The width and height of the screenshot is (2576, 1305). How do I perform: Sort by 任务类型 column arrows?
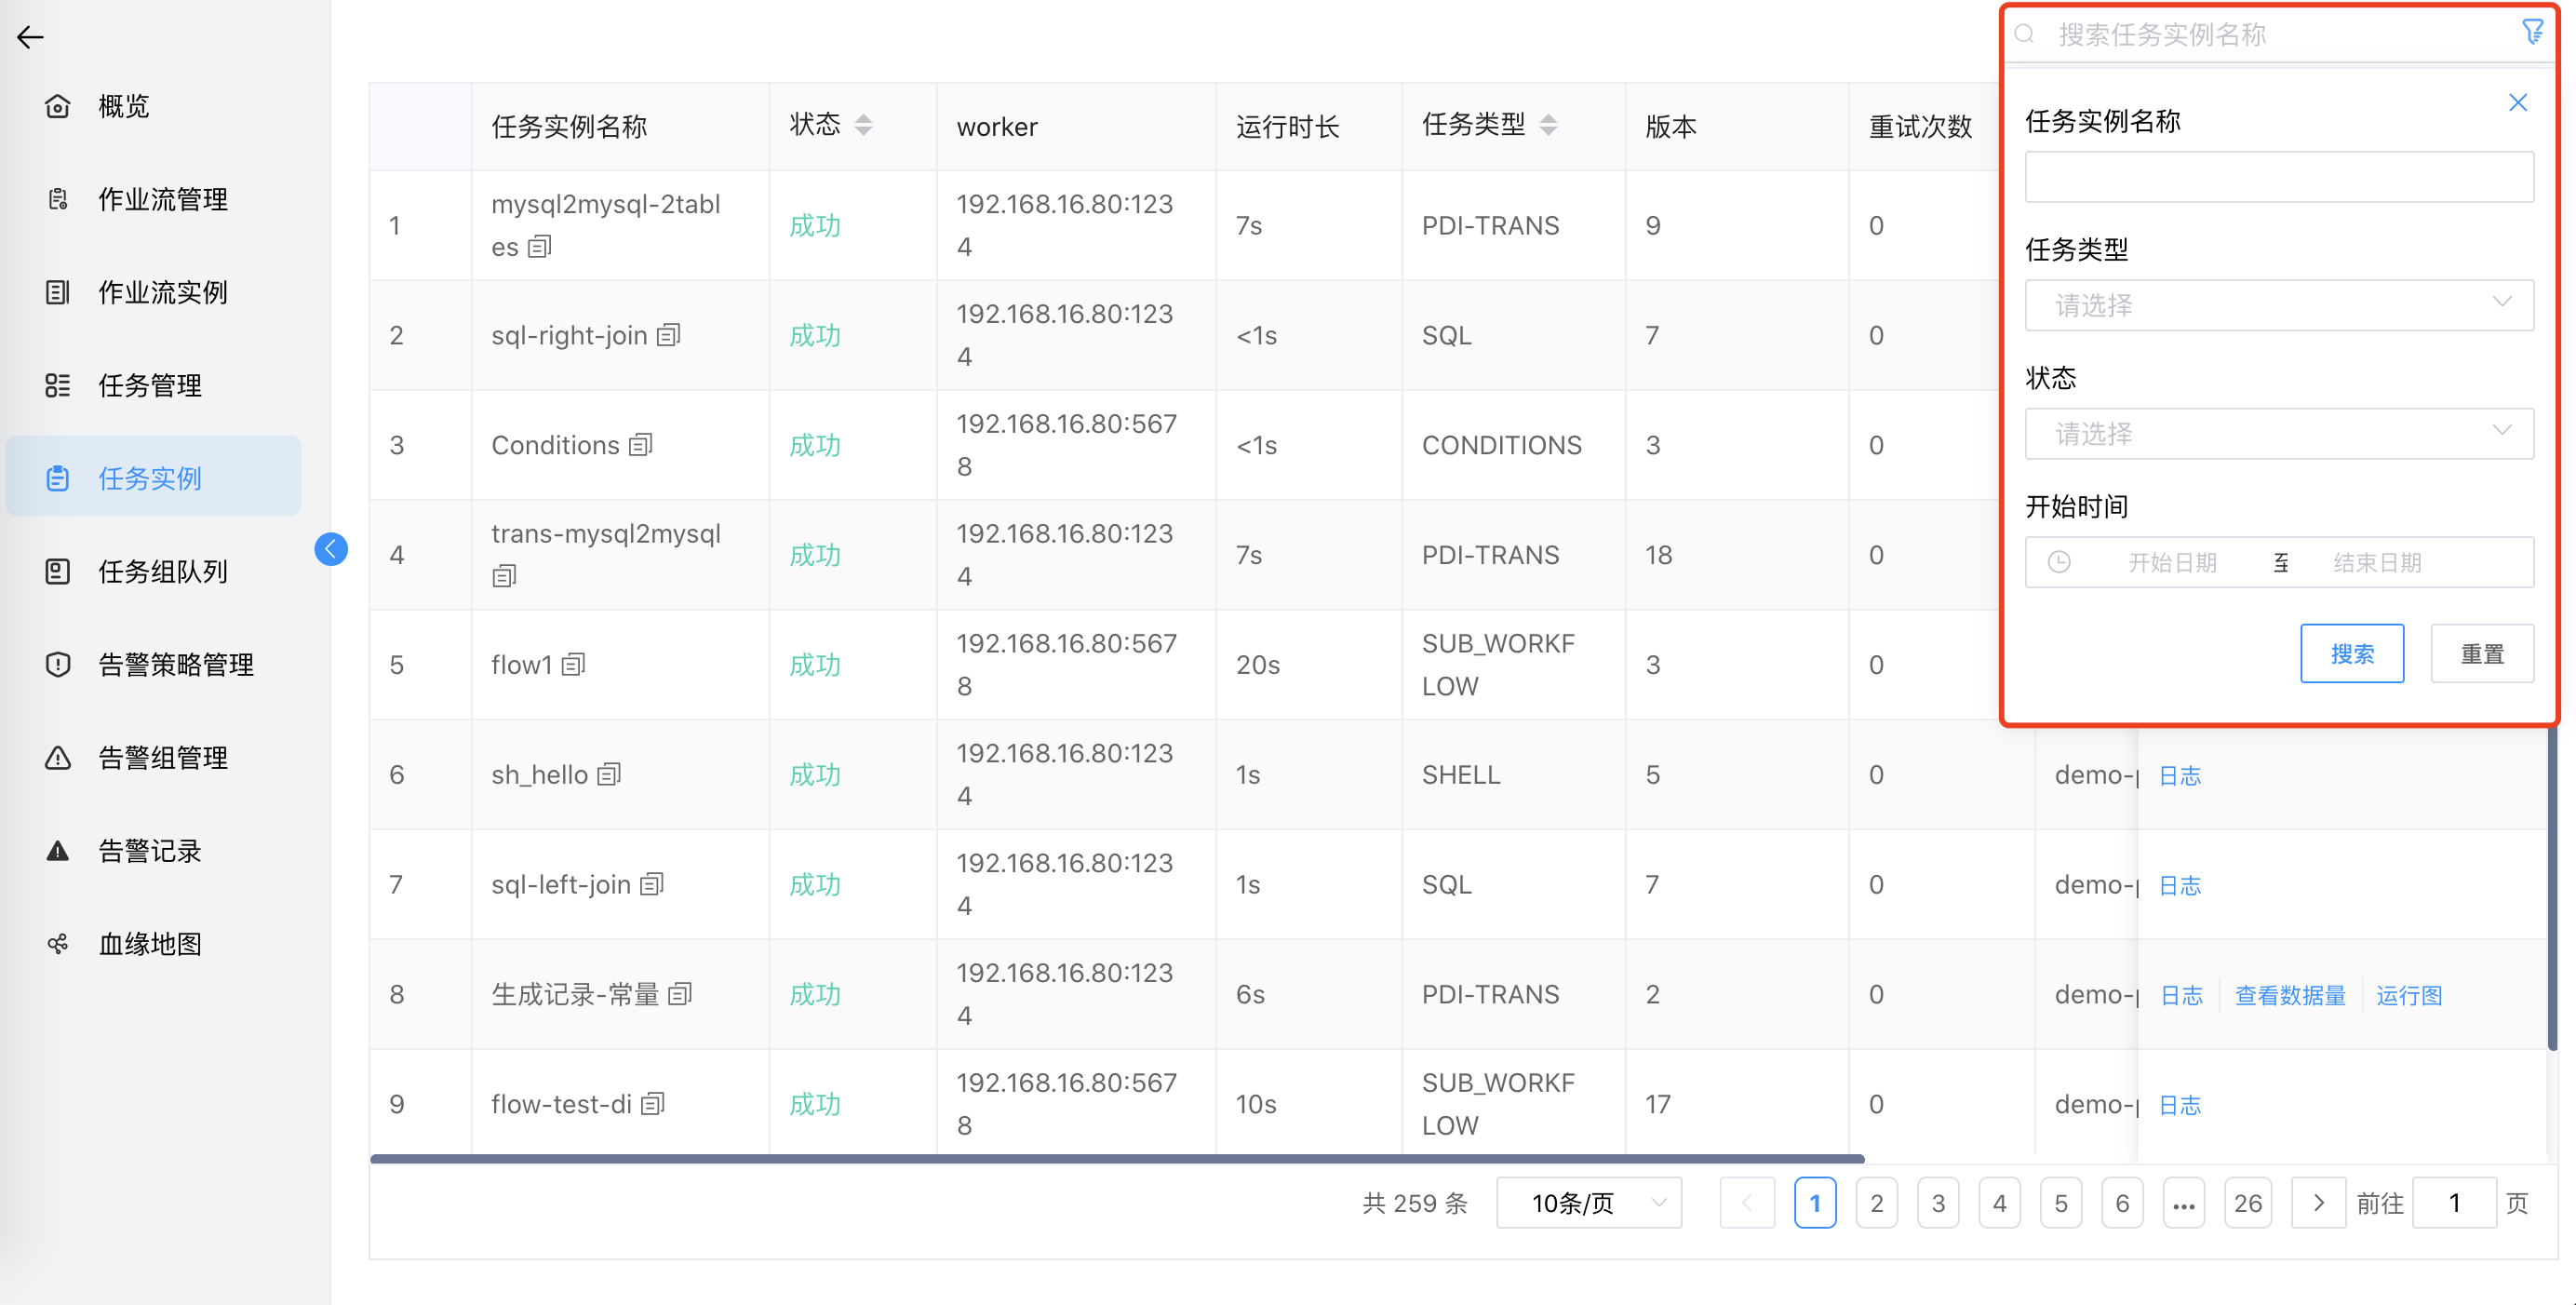pyautogui.click(x=1548, y=125)
